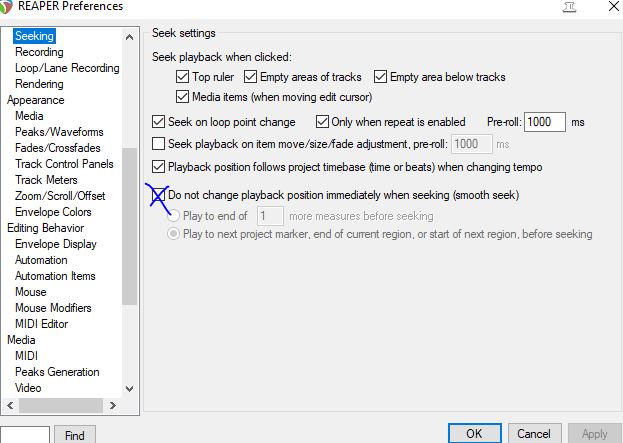This screenshot has height=443, width=623.
Task: Open Track Control Panels page
Action: (x=64, y=164)
